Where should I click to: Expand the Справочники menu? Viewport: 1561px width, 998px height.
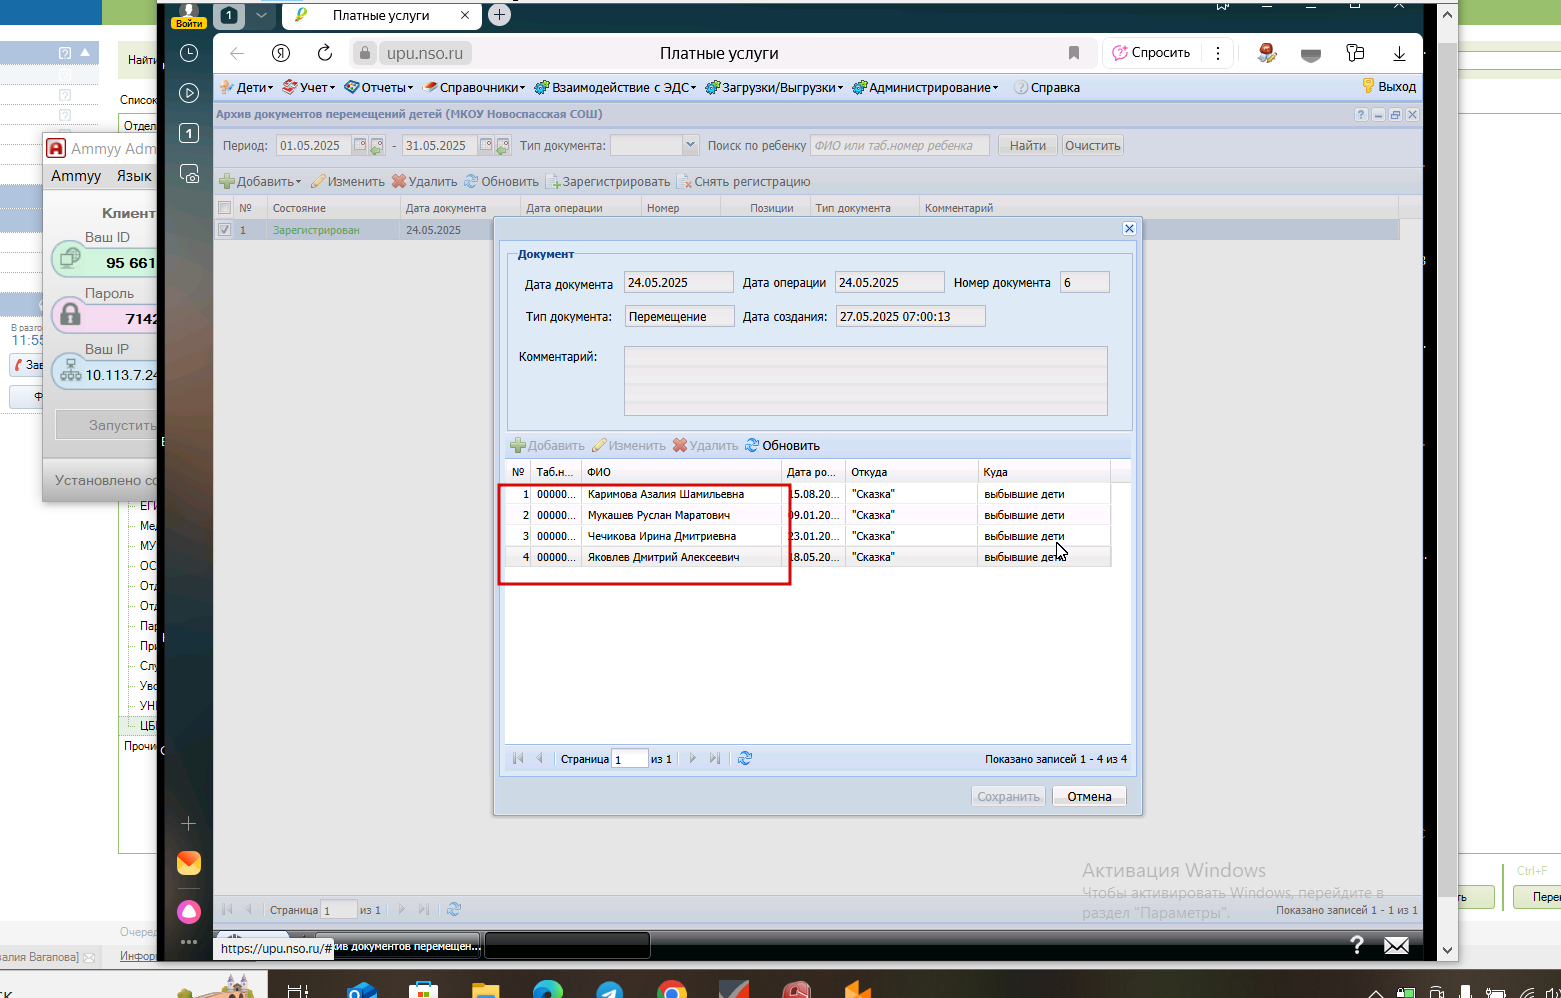[474, 87]
